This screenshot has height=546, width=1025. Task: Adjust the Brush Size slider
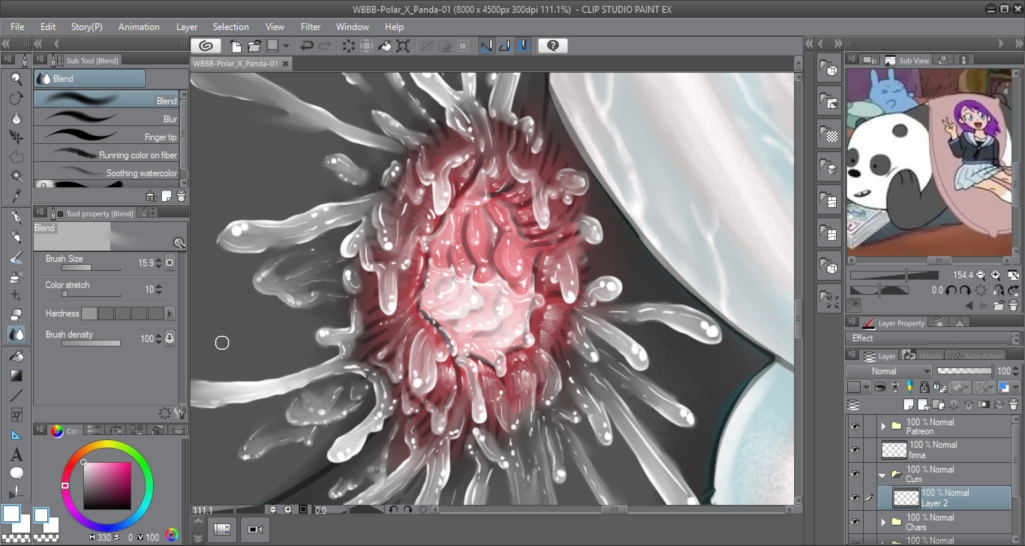pyautogui.click(x=90, y=268)
